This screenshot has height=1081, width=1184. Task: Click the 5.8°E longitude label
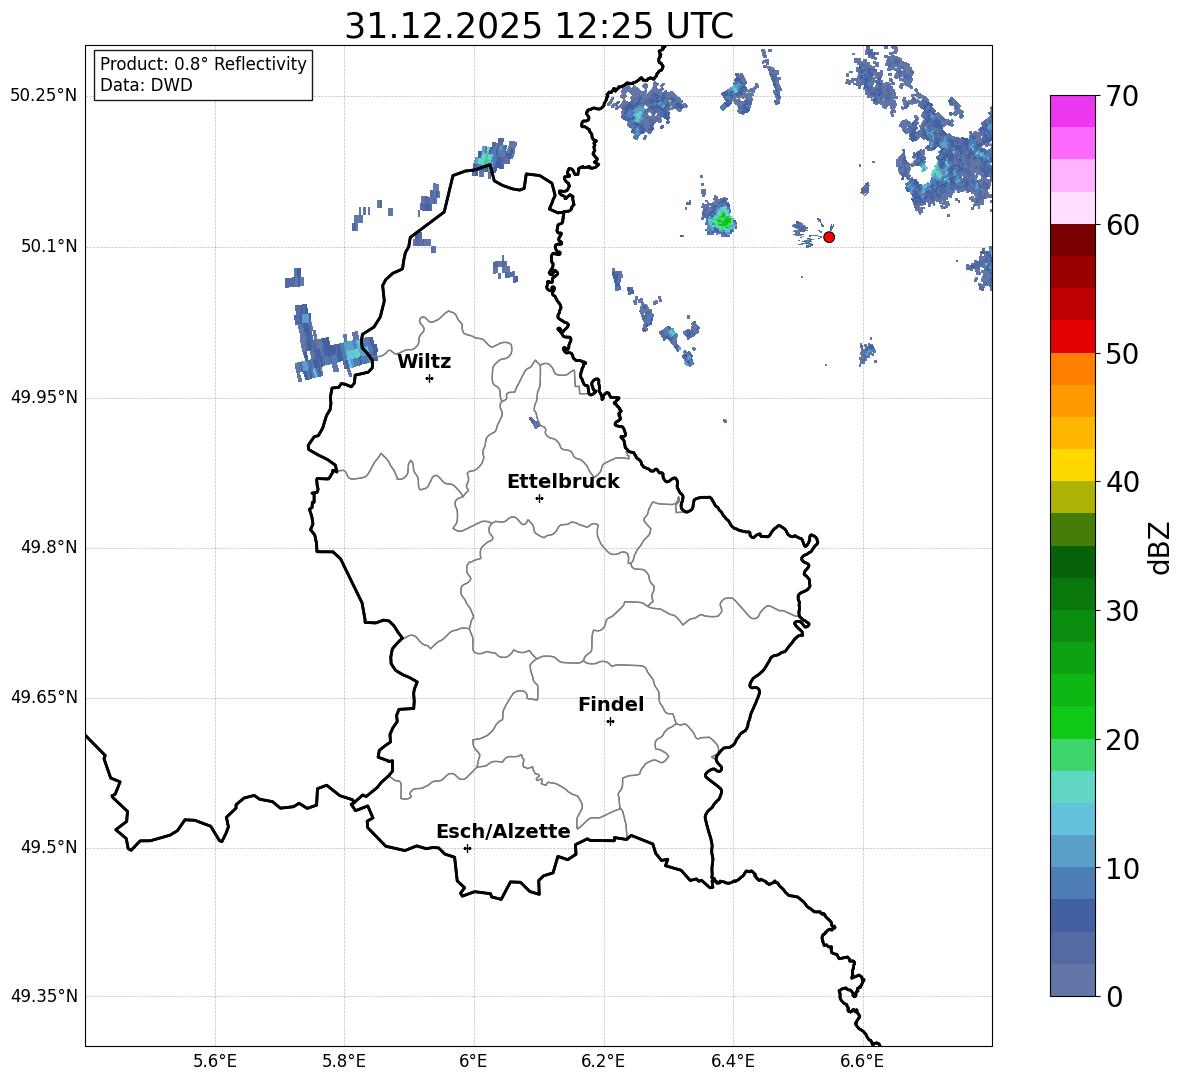[344, 1061]
